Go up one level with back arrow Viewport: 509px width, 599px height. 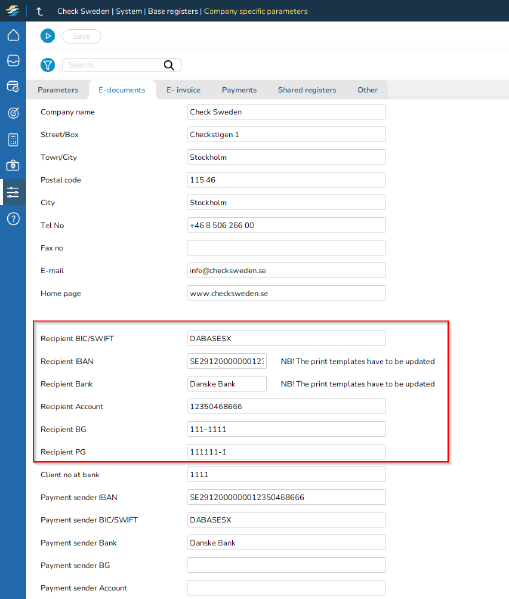39,11
